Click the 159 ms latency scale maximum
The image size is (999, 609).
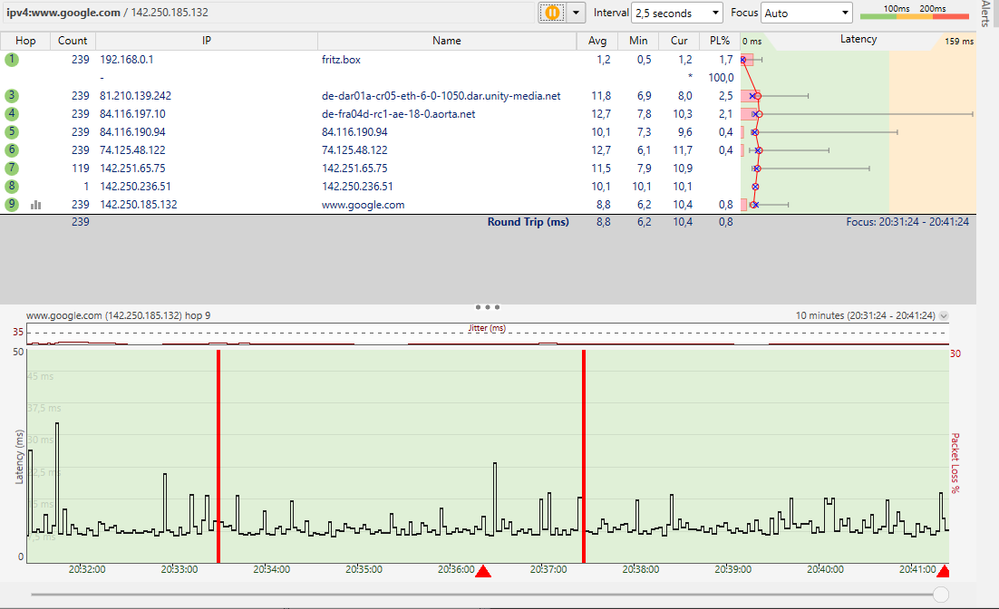coord(959,41)
